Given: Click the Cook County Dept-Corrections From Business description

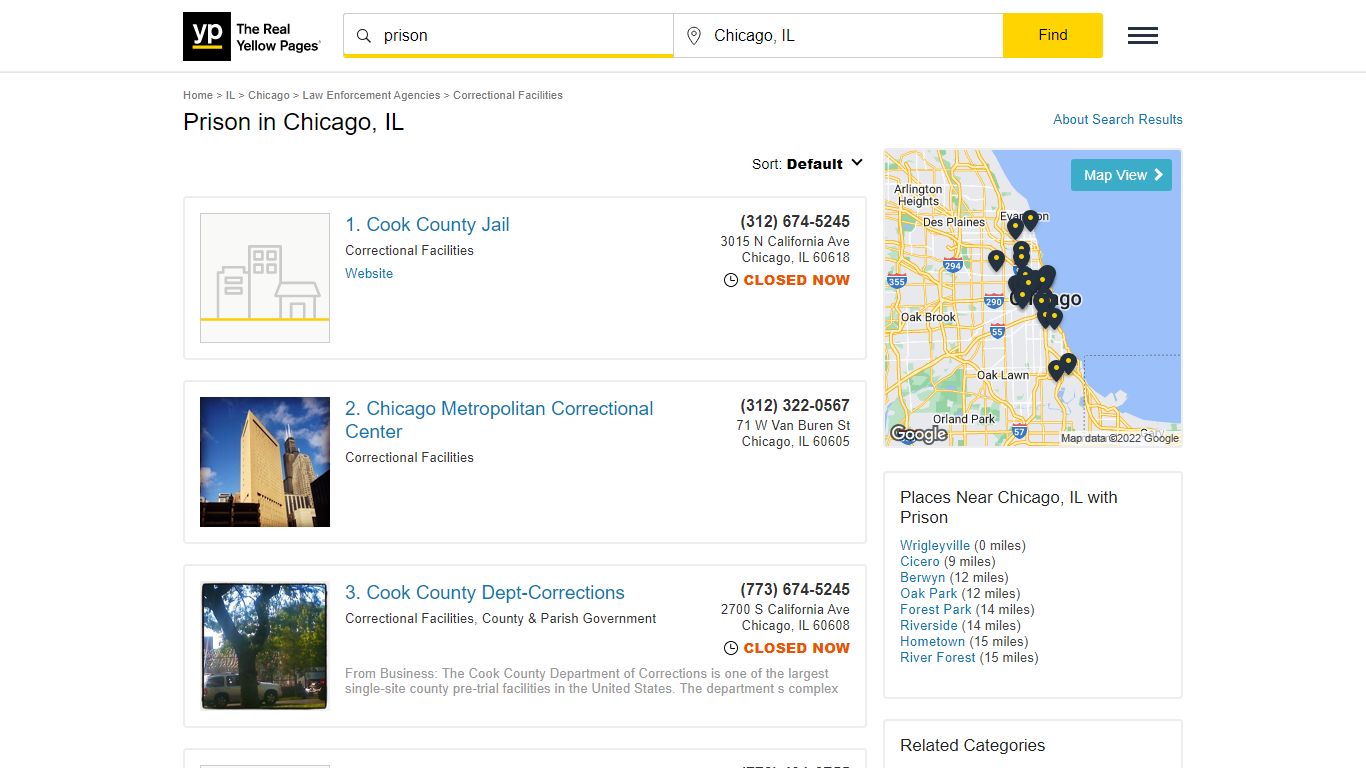Looking at the screenshot, I should (592, 681).
